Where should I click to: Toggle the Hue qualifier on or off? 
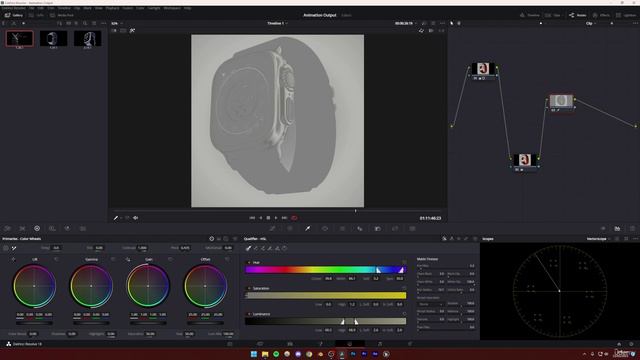[x=249, y=262]
